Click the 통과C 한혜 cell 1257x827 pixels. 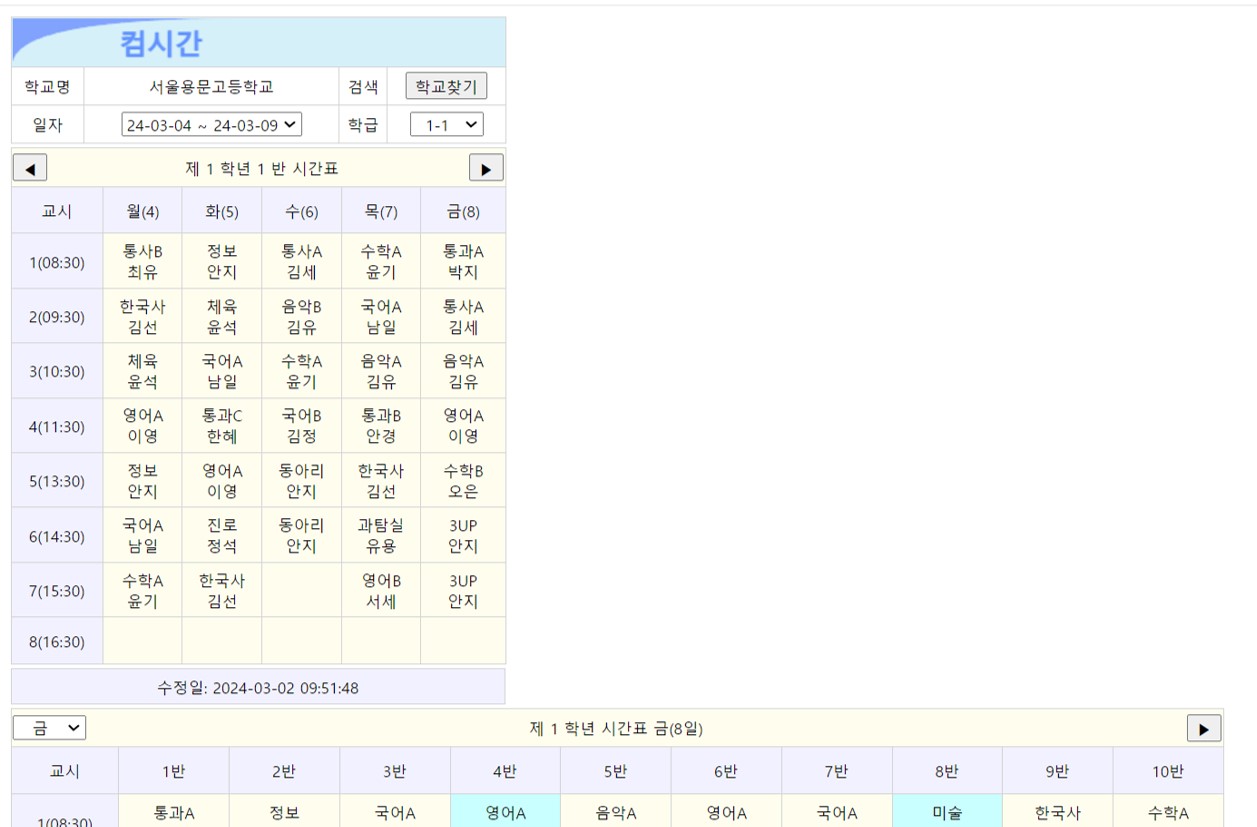pyautogui.click(x=222, y=426)
